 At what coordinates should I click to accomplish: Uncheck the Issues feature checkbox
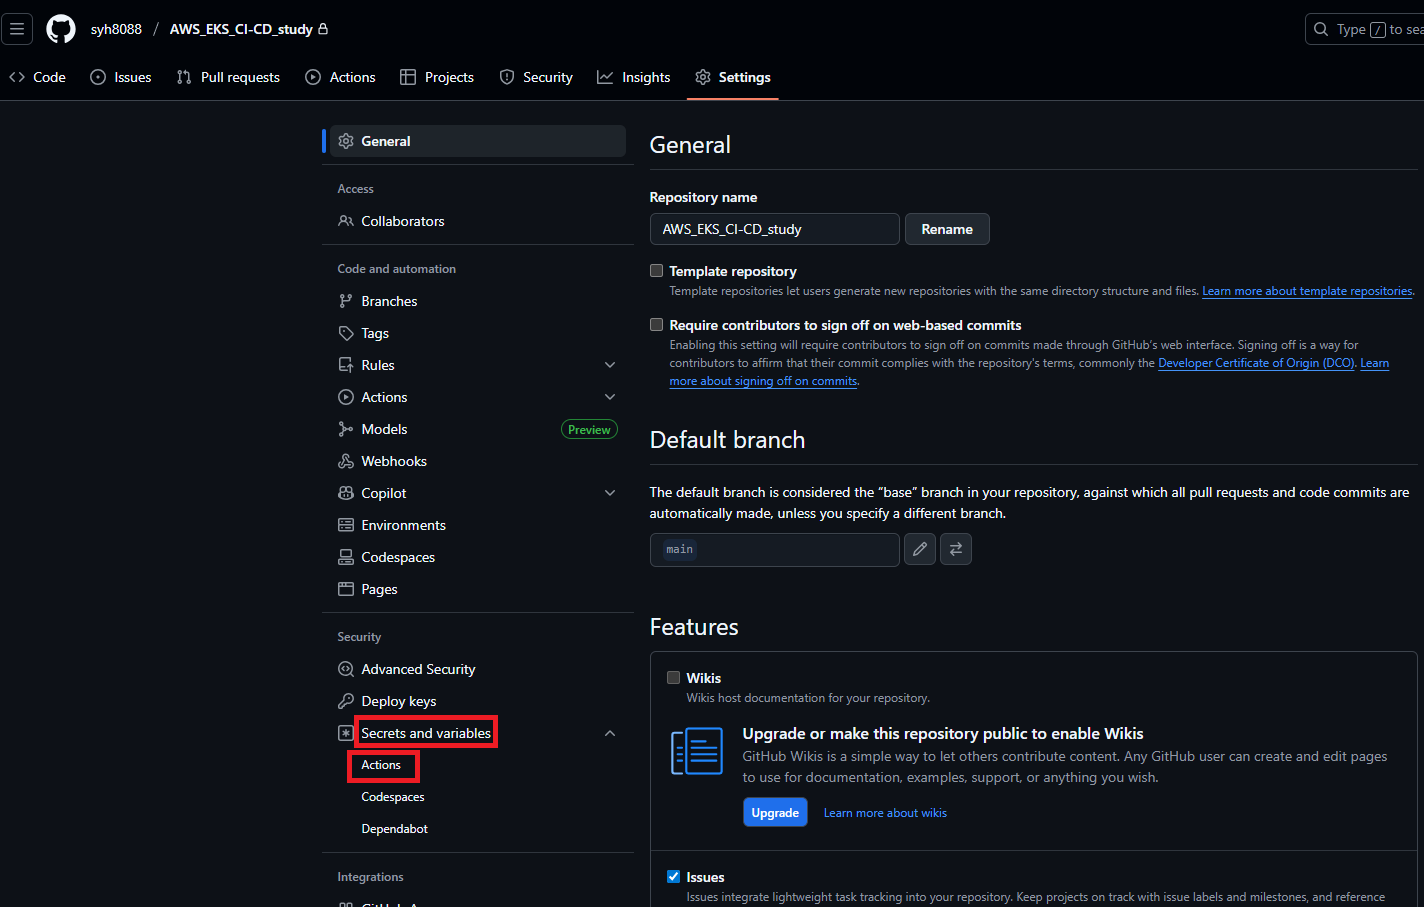tap(673, 877)
